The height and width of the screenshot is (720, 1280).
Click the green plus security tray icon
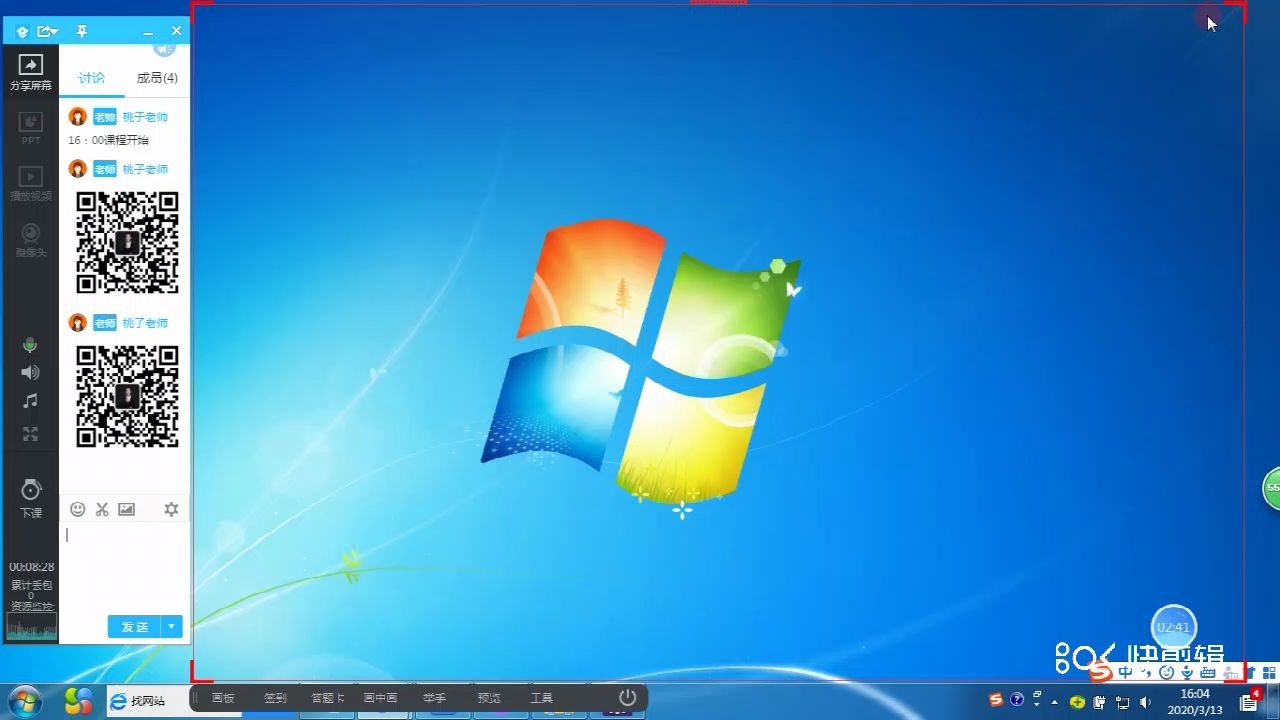pyautogui.click(x=1077, y=702)
